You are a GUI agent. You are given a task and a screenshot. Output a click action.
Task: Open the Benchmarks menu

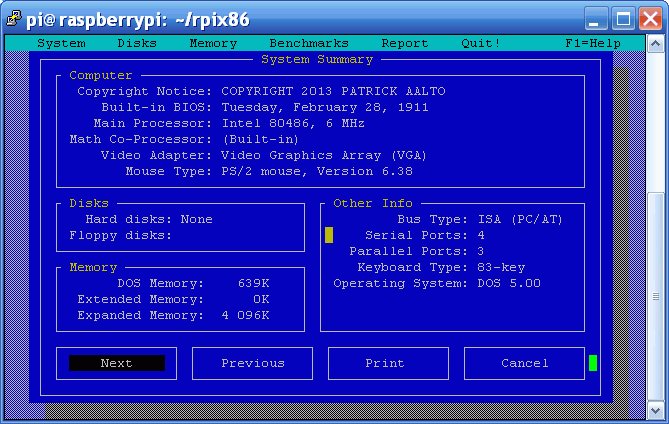pos(309,43)
